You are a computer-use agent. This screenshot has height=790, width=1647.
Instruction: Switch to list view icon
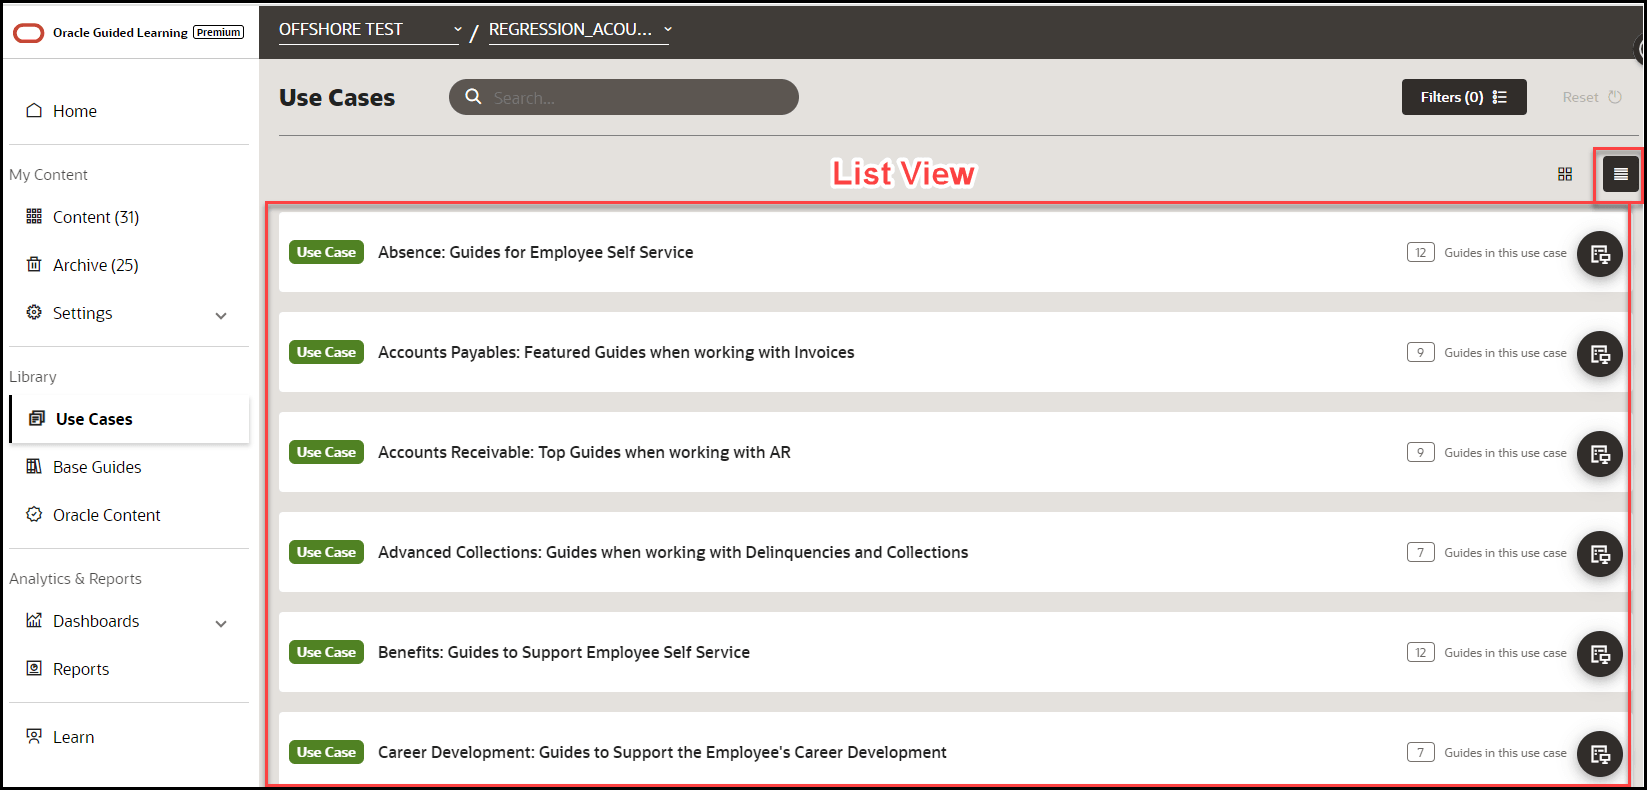click(x=1621, y=174)
